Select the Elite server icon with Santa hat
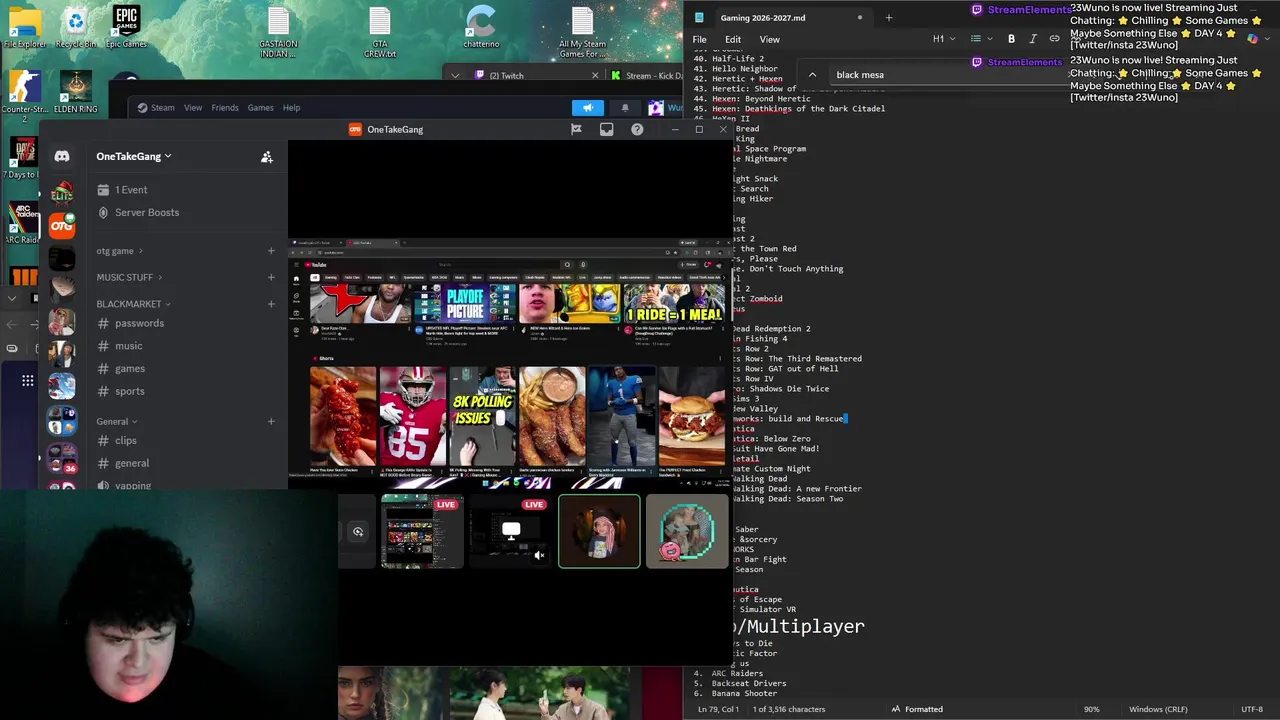The height and width of the screenshot is (720, 1280). point(62,192)
